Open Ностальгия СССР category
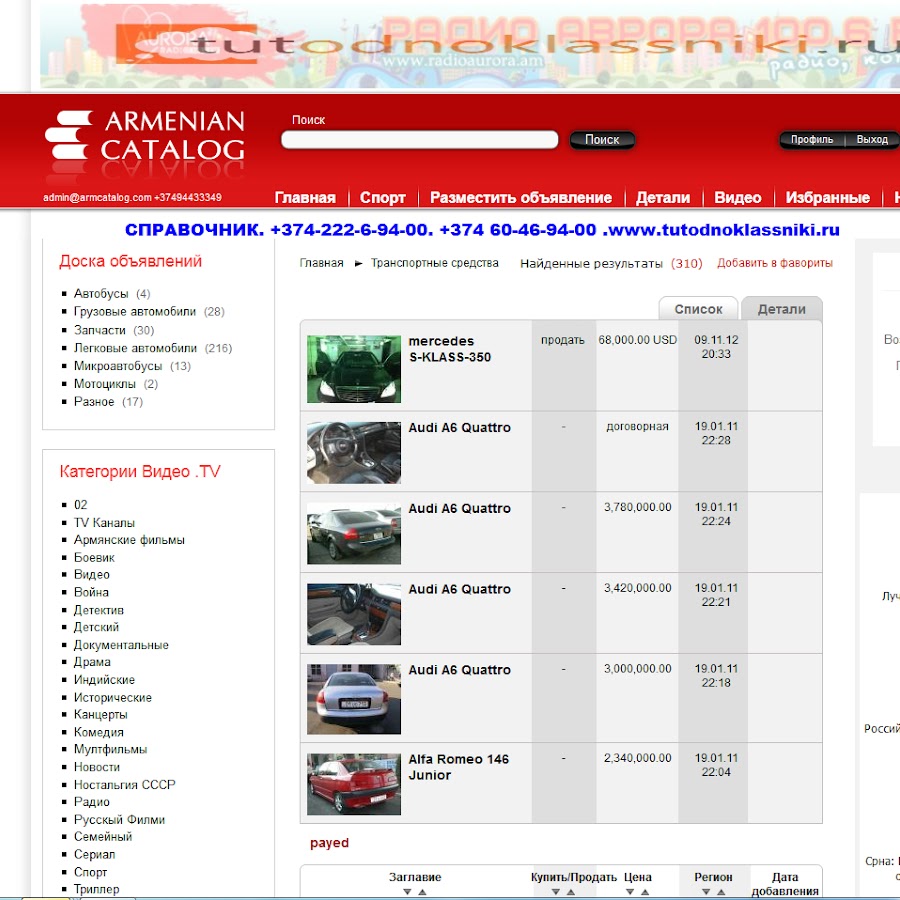Viewport: 900px width, 900px height. click(125, 784)
